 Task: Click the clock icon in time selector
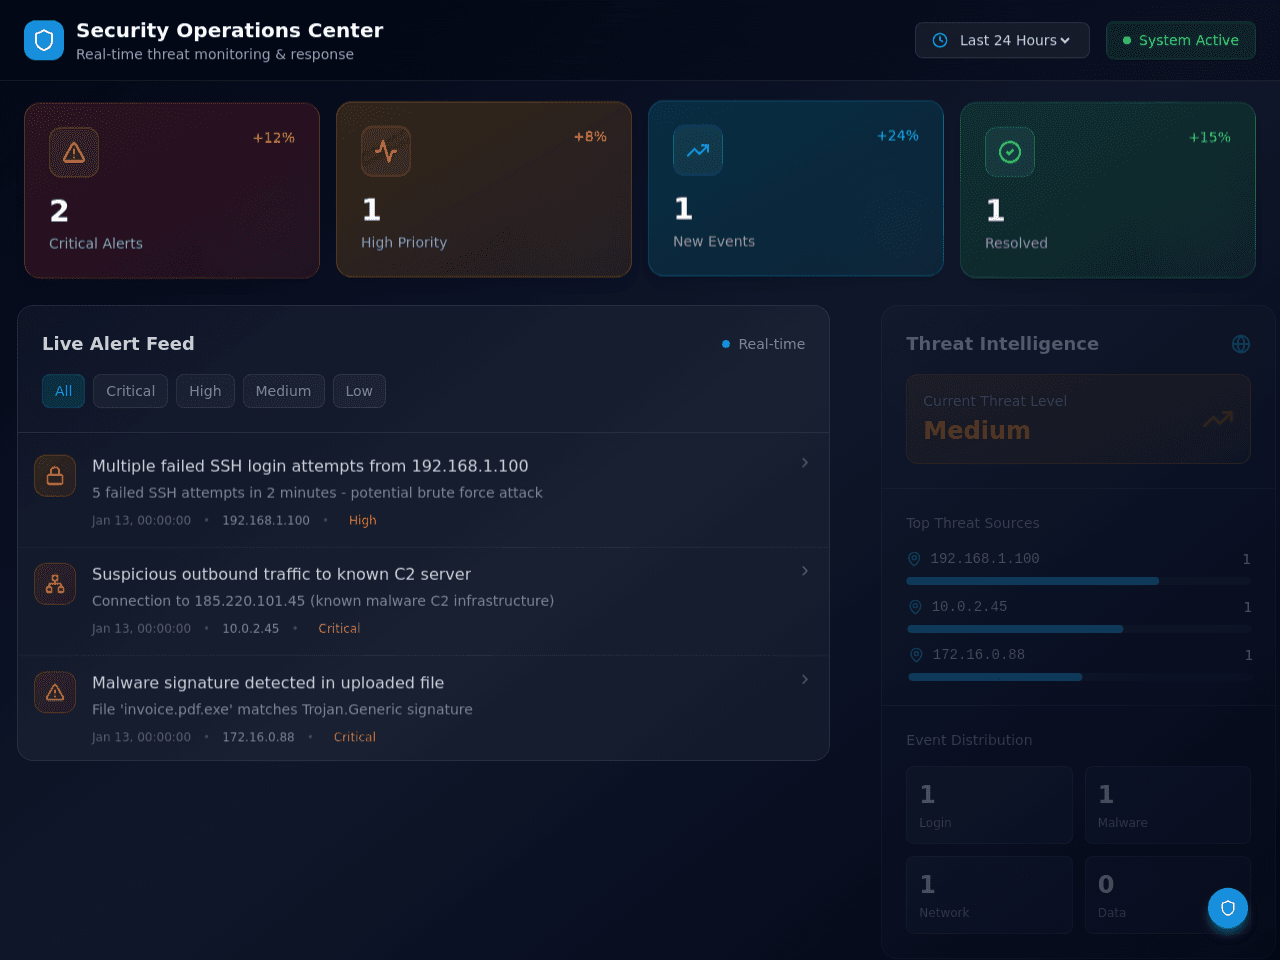tap(940, 40)
